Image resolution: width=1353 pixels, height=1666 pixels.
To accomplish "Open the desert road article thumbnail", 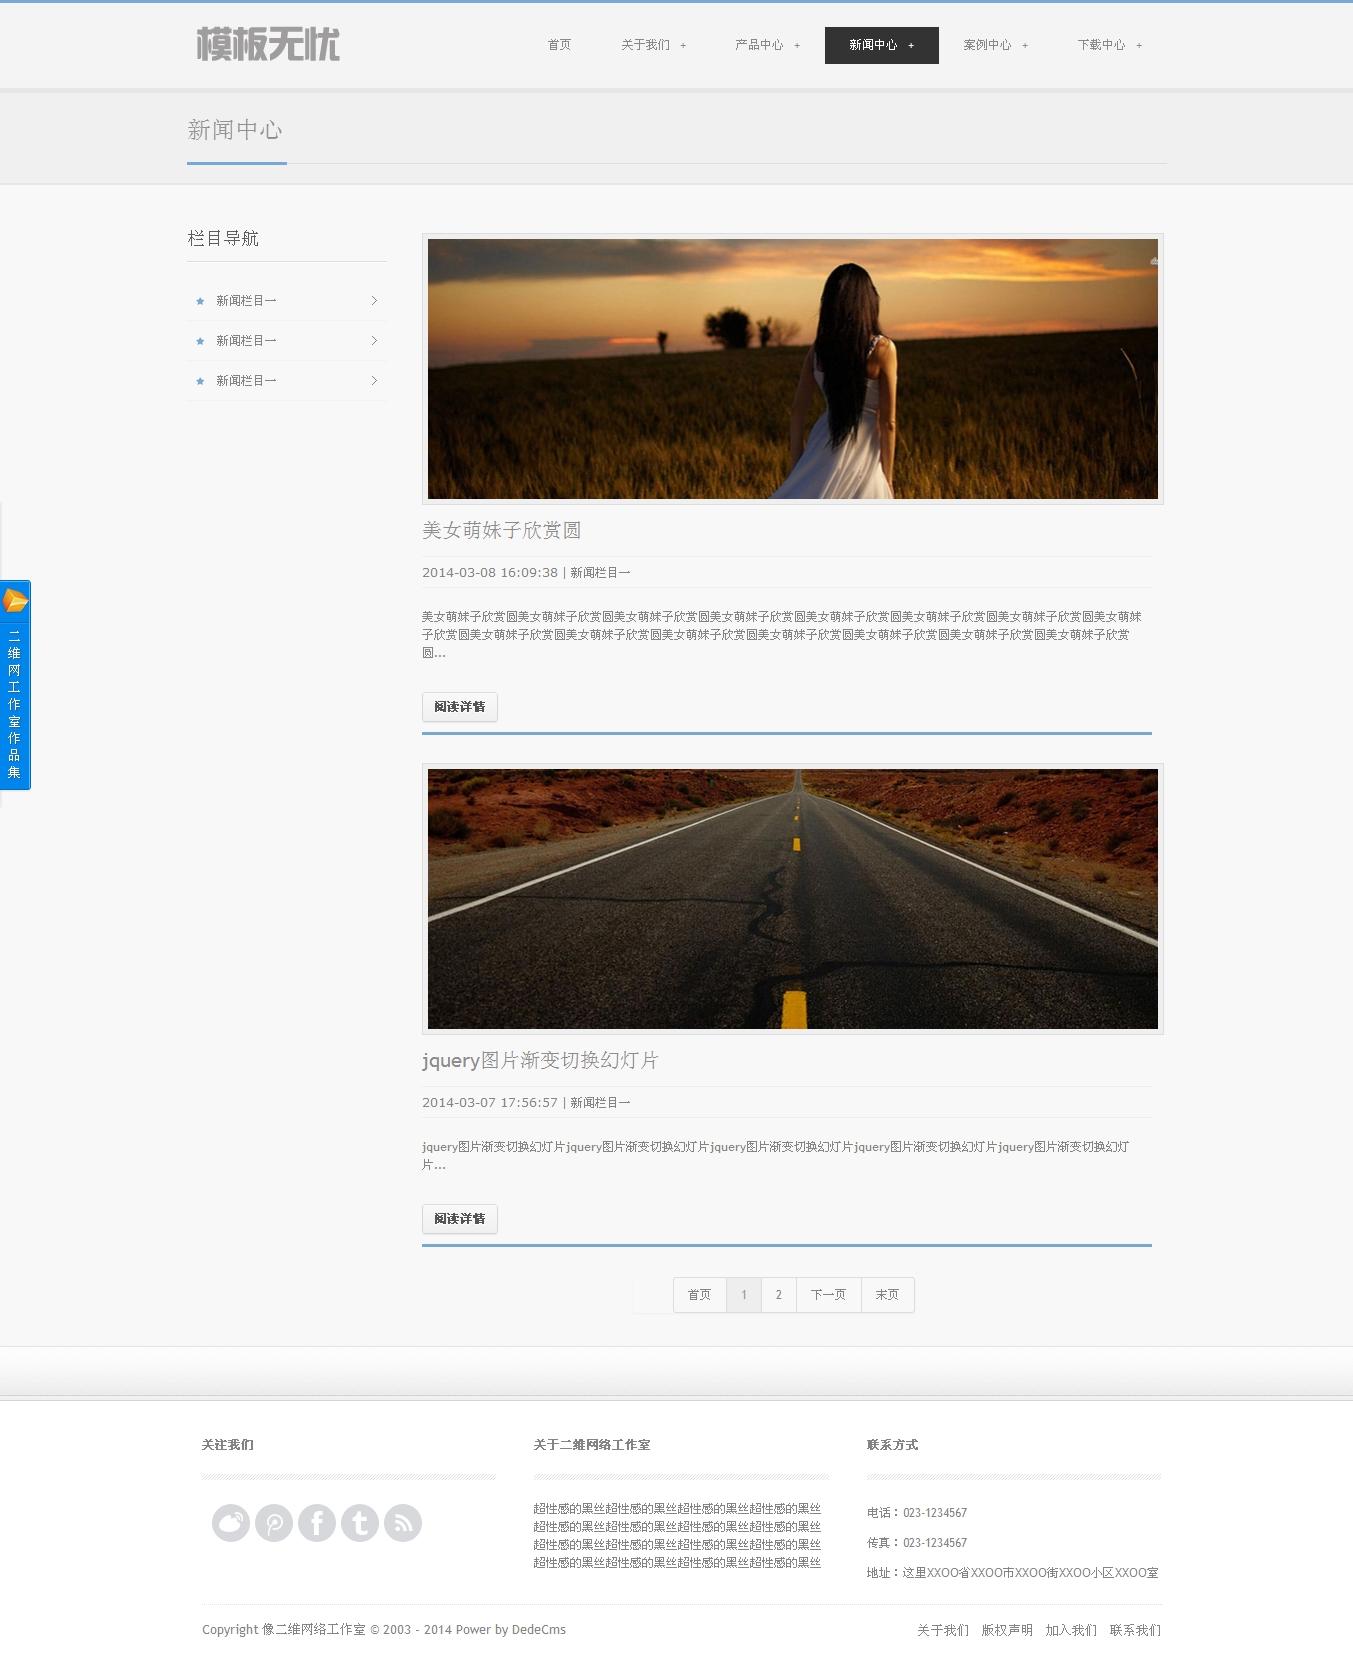I will tap(792, 898).
